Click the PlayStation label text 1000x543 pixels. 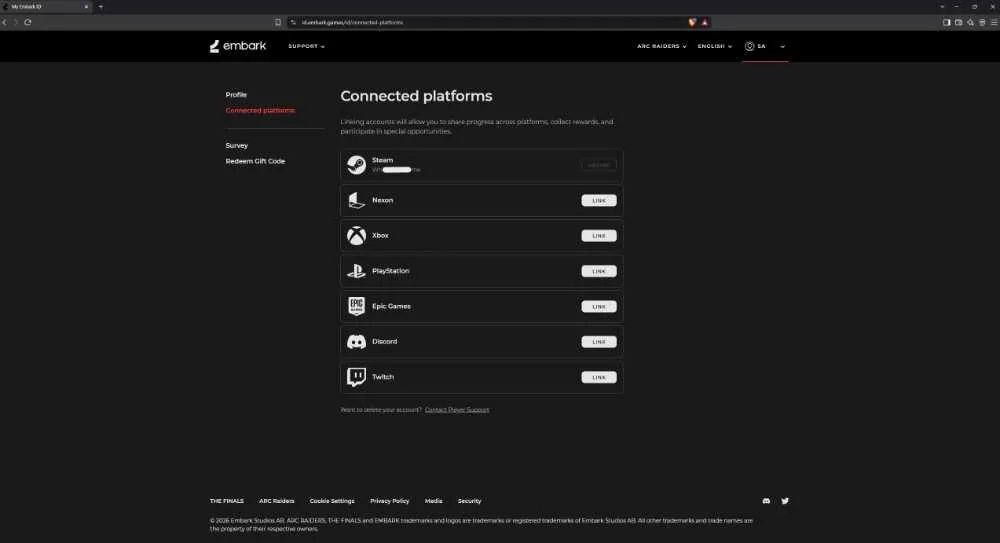click(x=391, y=271)
